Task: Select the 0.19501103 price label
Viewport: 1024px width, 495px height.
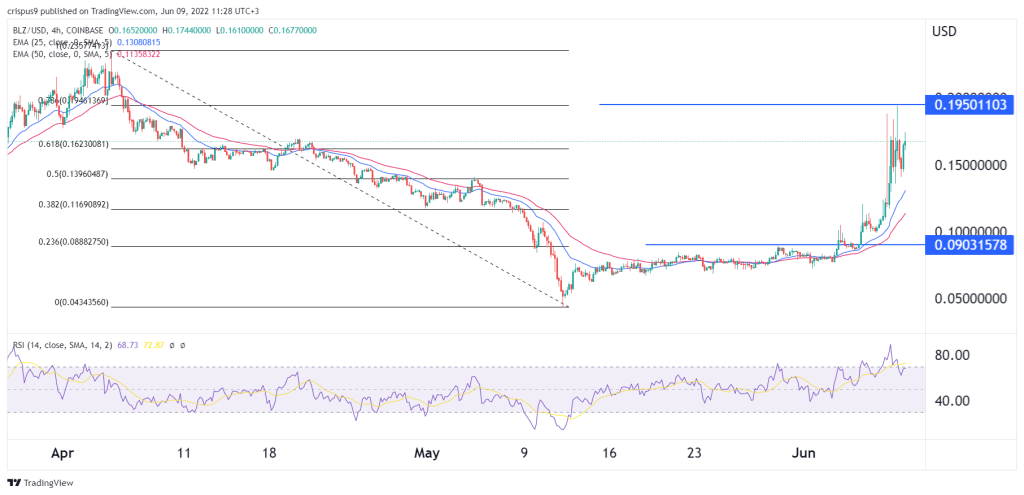Action: click(x=969, y=104)
